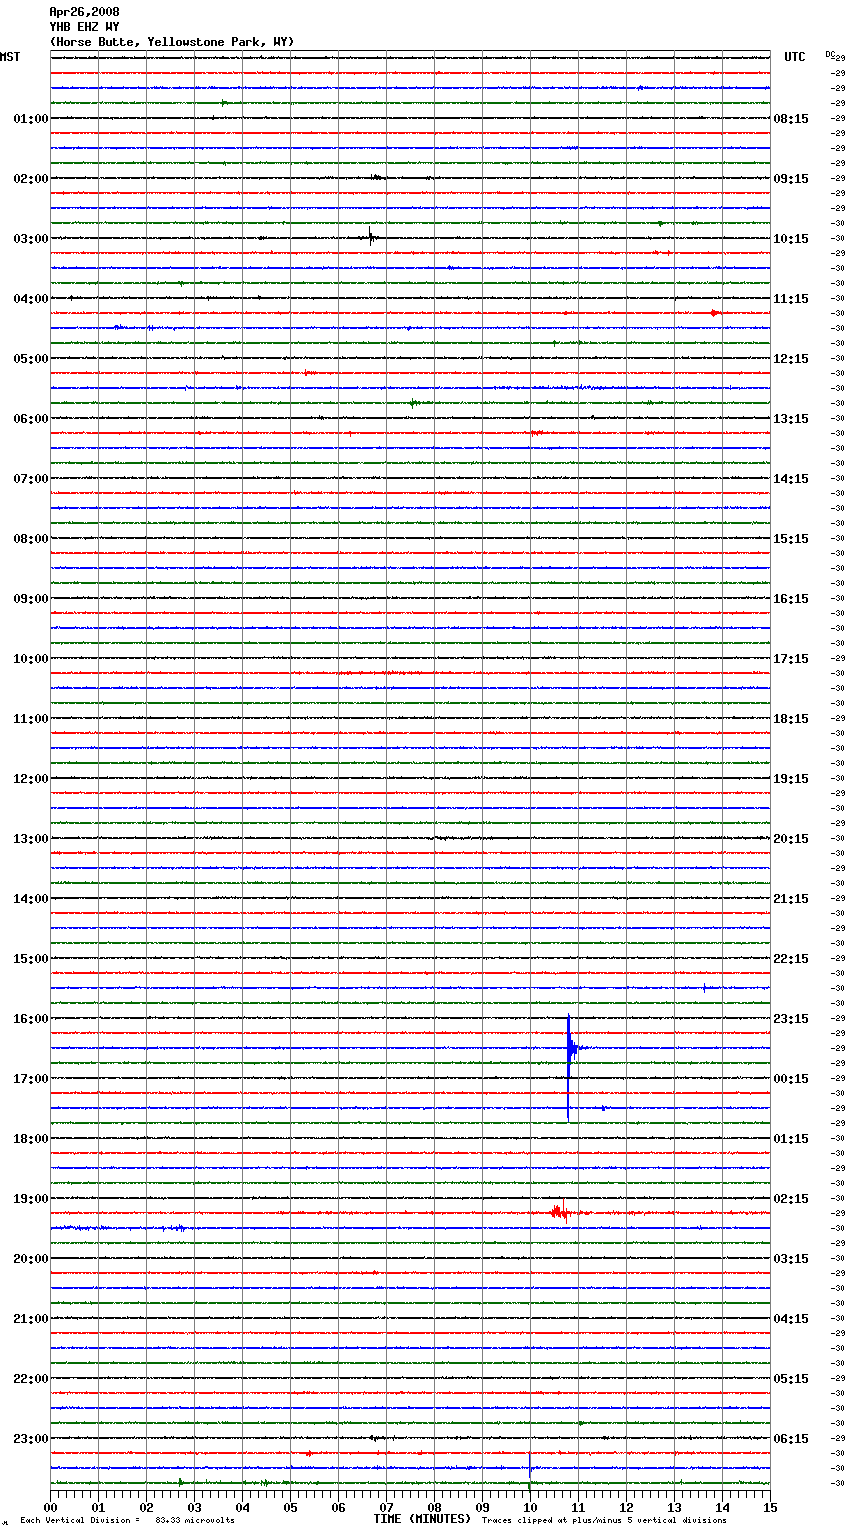Select the 16:00 MST row label
The height and width of the screenshot is (1534, 850).
(31, 1019)
